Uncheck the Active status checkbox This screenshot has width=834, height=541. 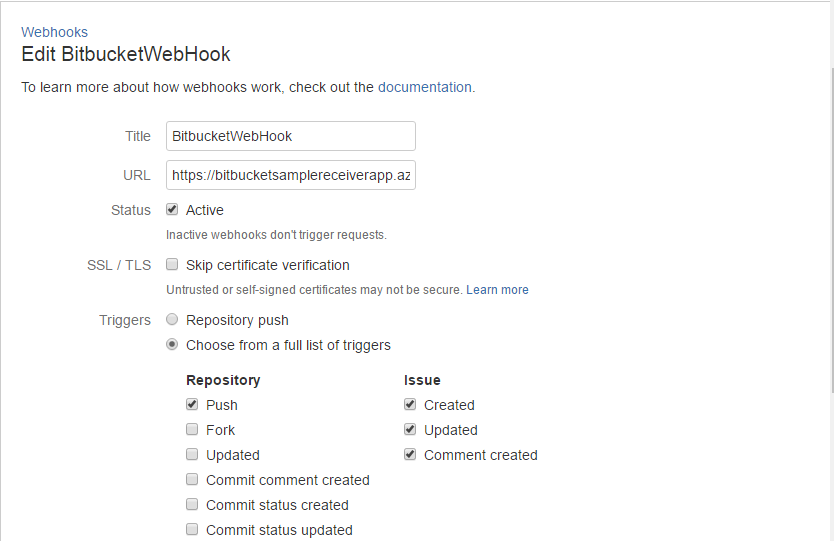[x=172, y=210]
